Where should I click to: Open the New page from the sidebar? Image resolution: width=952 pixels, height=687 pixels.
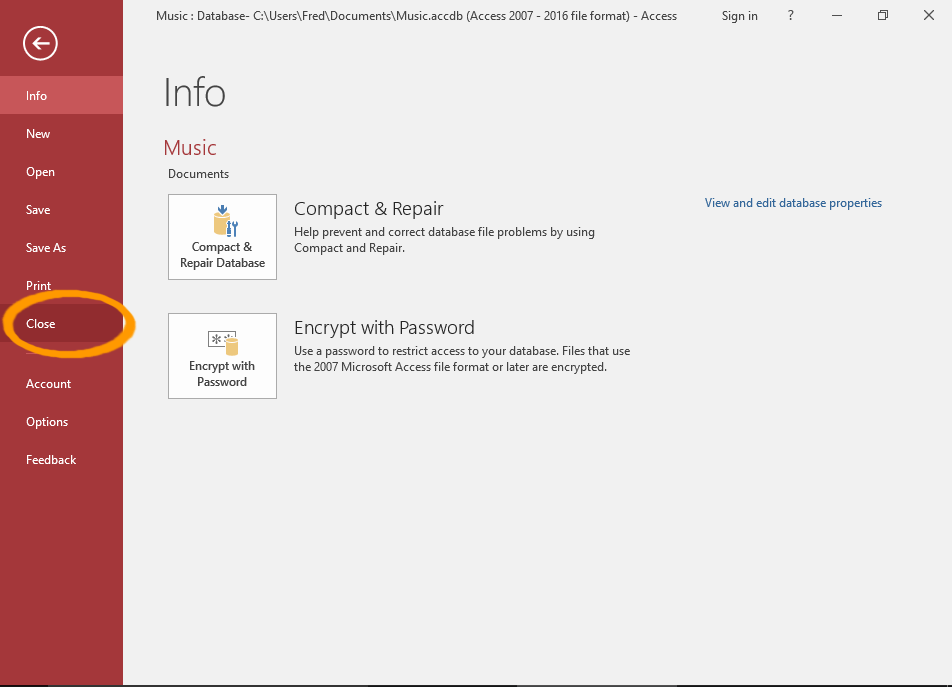click(37, 133)
